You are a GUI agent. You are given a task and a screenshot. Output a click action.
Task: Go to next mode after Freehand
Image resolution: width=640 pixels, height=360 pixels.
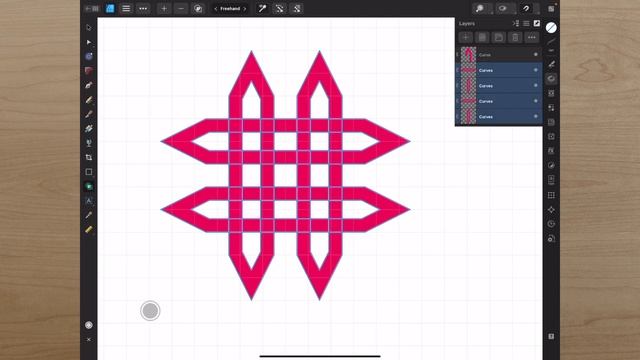click(244, 9)
